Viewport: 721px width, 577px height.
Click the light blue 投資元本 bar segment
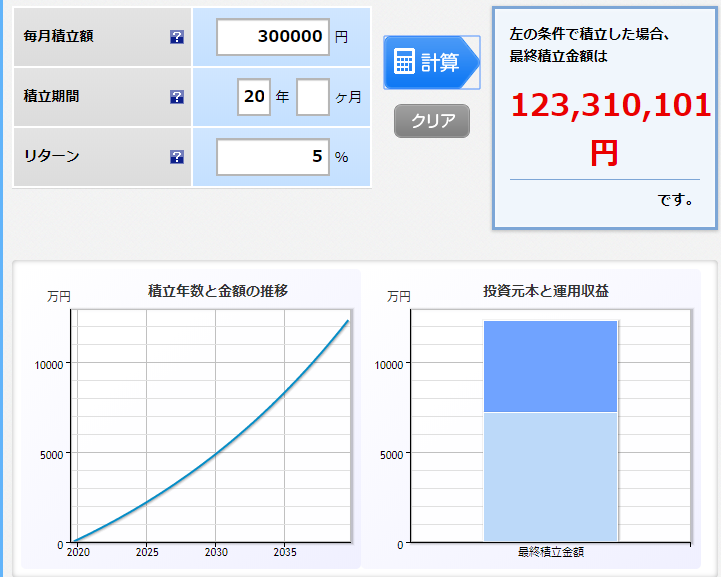(x=550, y=477)
